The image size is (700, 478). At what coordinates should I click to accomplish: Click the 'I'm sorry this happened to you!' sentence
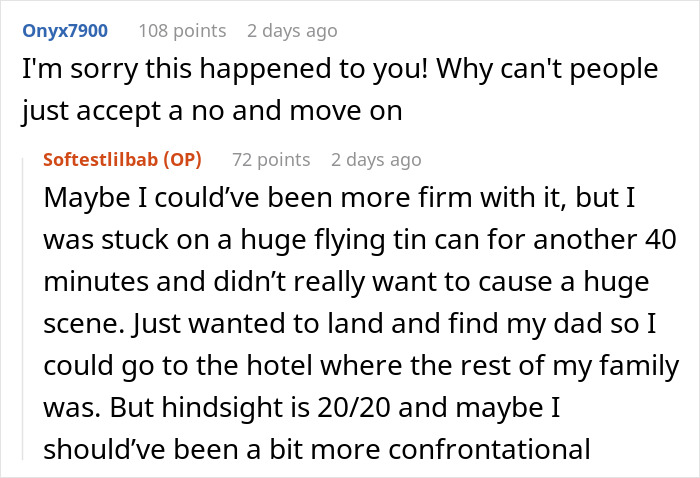tap(225, 69)
